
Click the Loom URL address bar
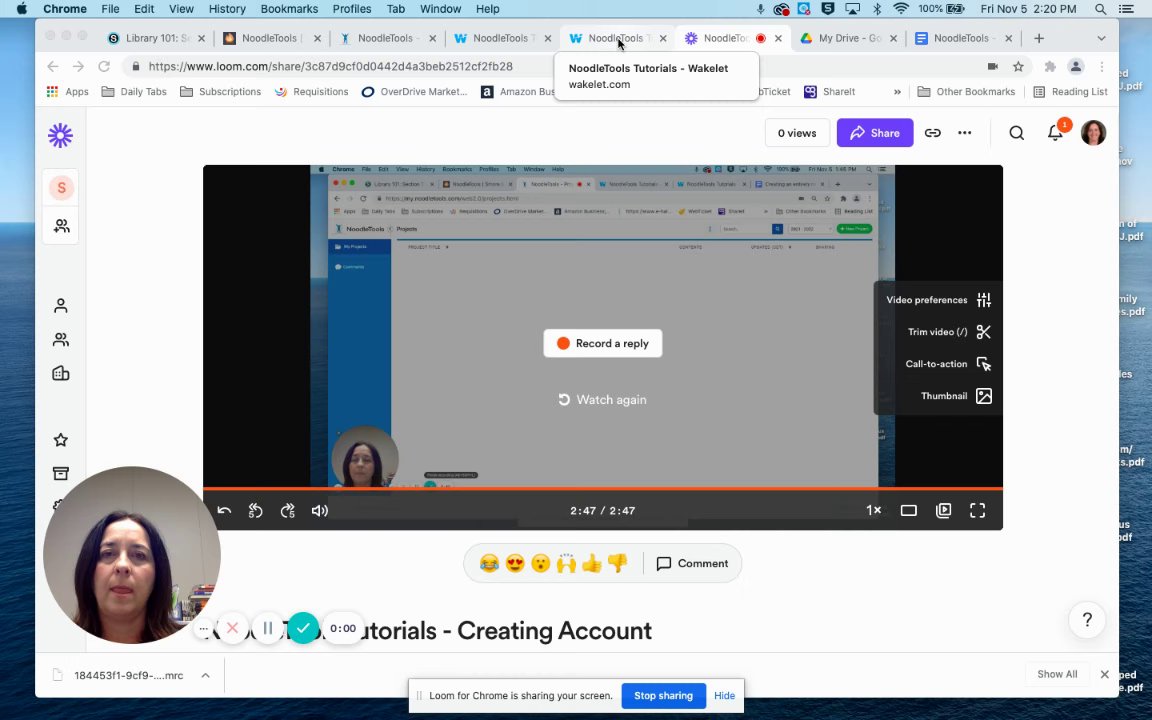[x=551, y=66]
